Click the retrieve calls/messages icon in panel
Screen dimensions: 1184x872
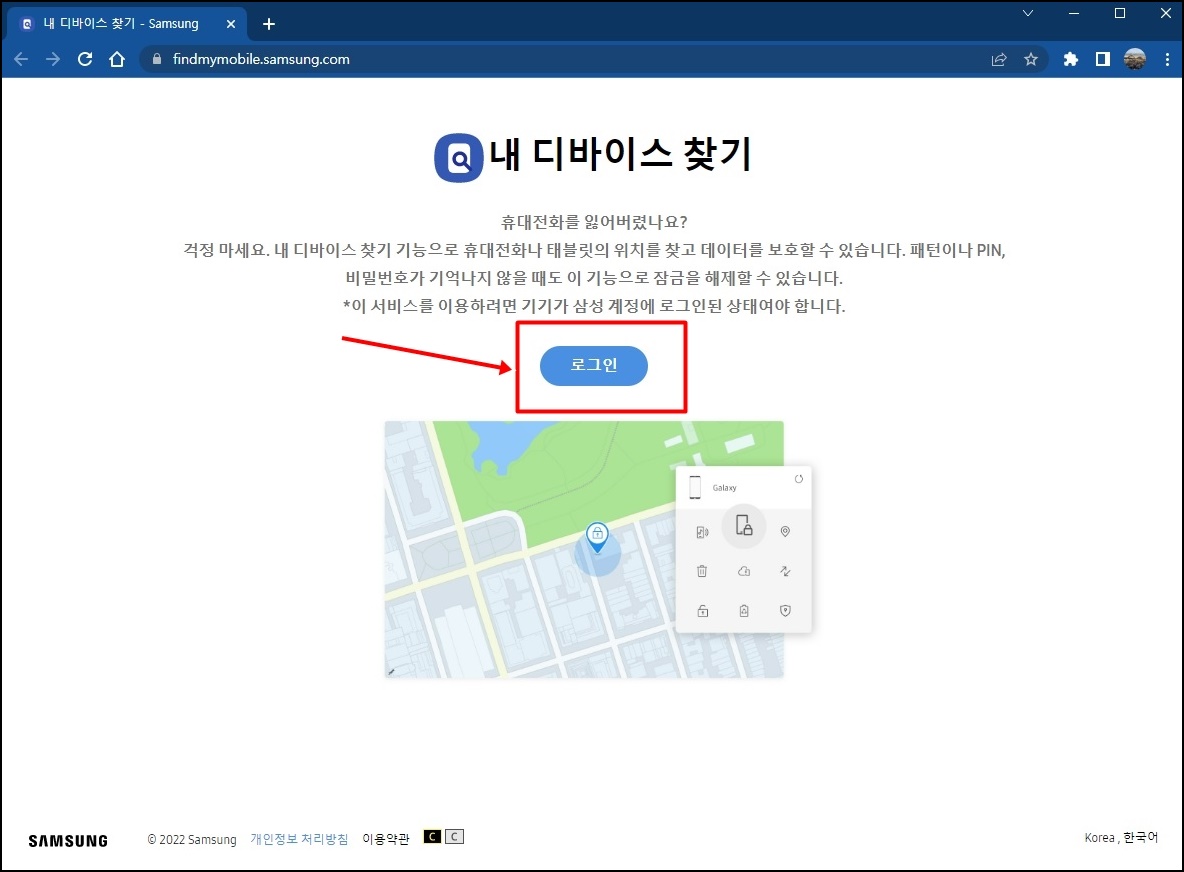(x=785, y=572)
